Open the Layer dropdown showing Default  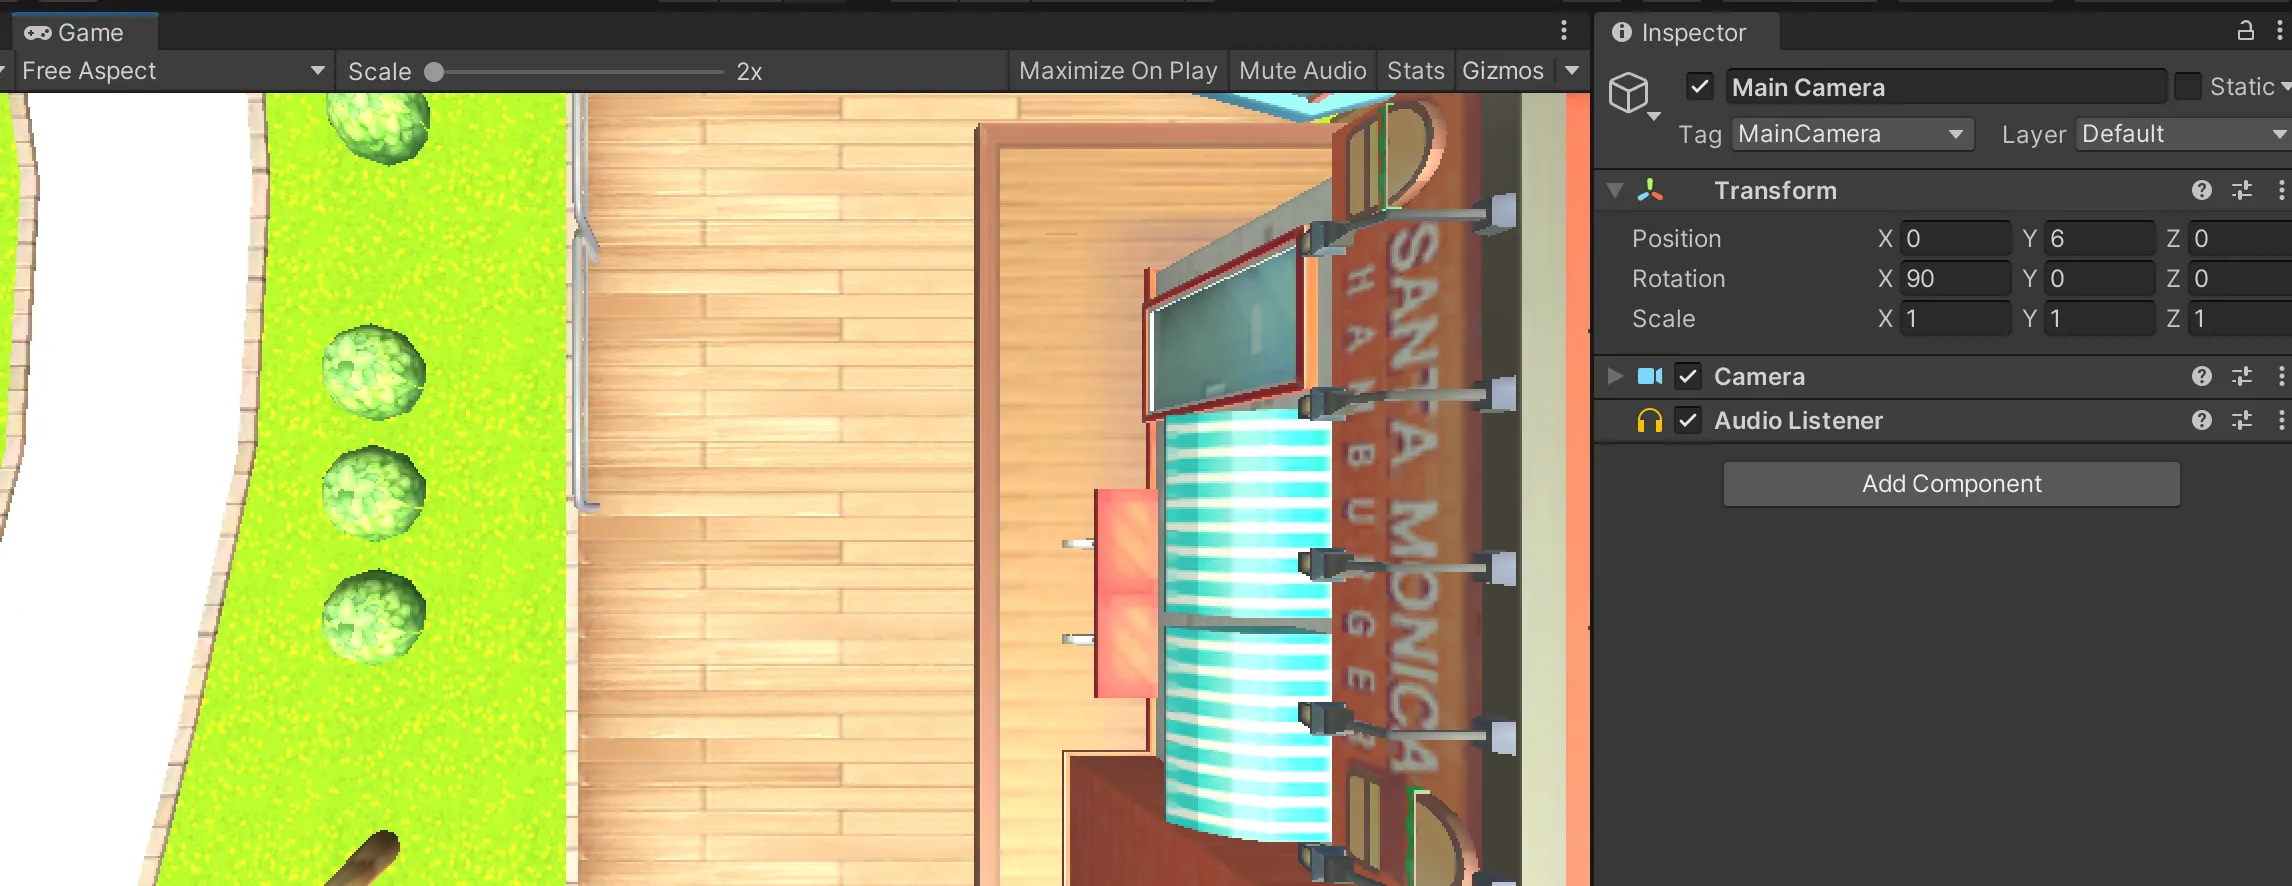pos(2184,134)
